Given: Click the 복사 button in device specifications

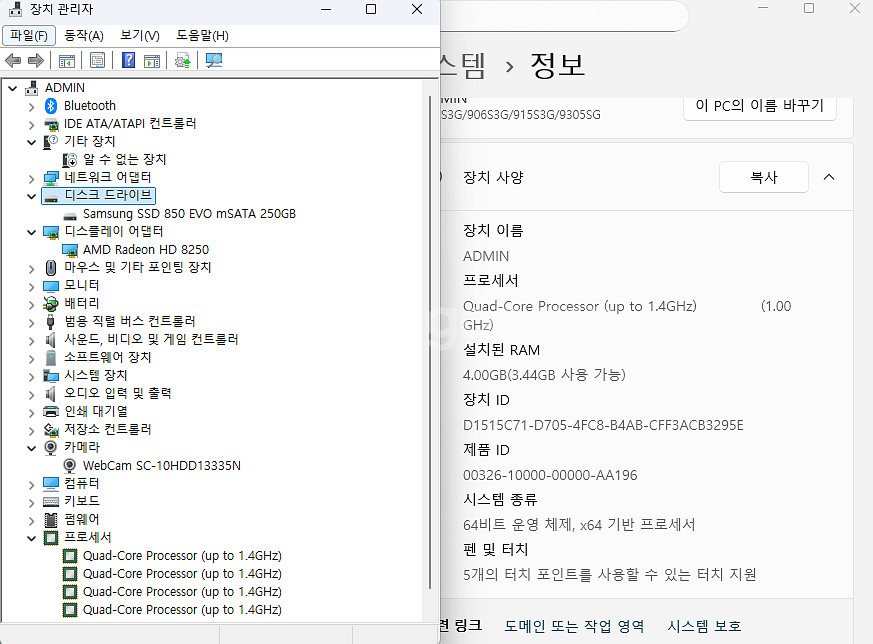Looking at the screenshot, I should [x=763, y=177].
